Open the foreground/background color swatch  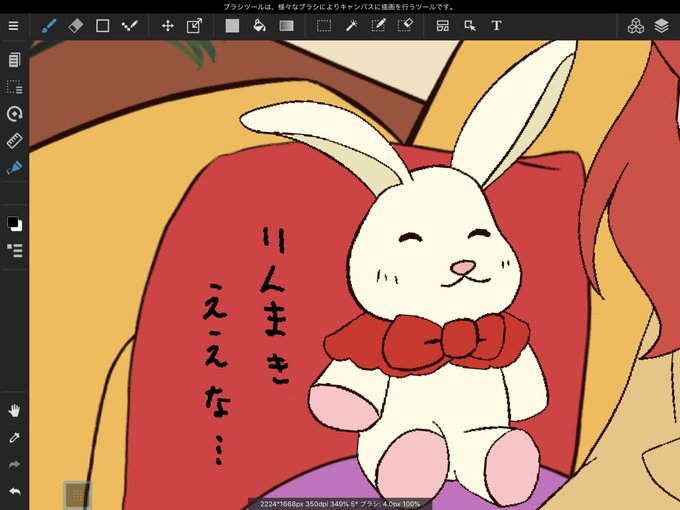coord(14,223)
